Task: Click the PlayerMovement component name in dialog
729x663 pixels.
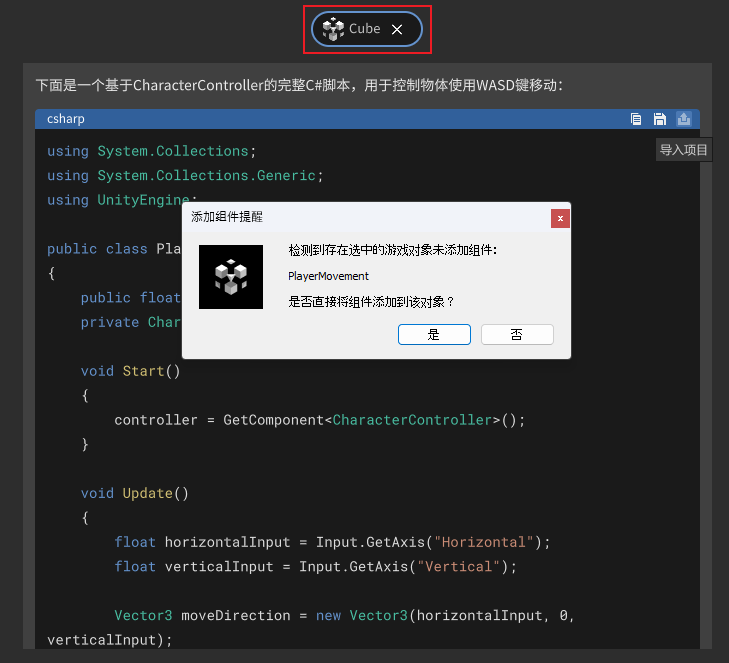Action: [x=328, y=276]
